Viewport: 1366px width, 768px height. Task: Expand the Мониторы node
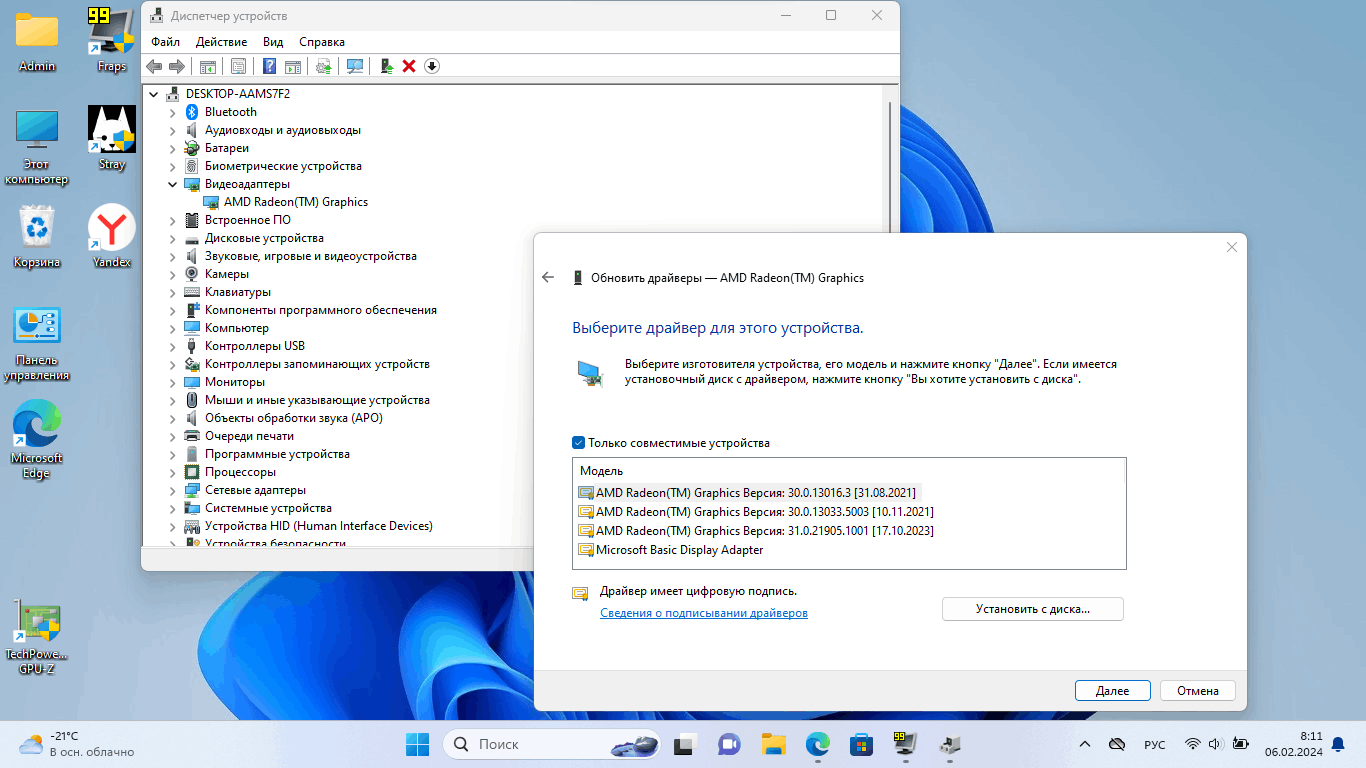click(x=172, y=382)
